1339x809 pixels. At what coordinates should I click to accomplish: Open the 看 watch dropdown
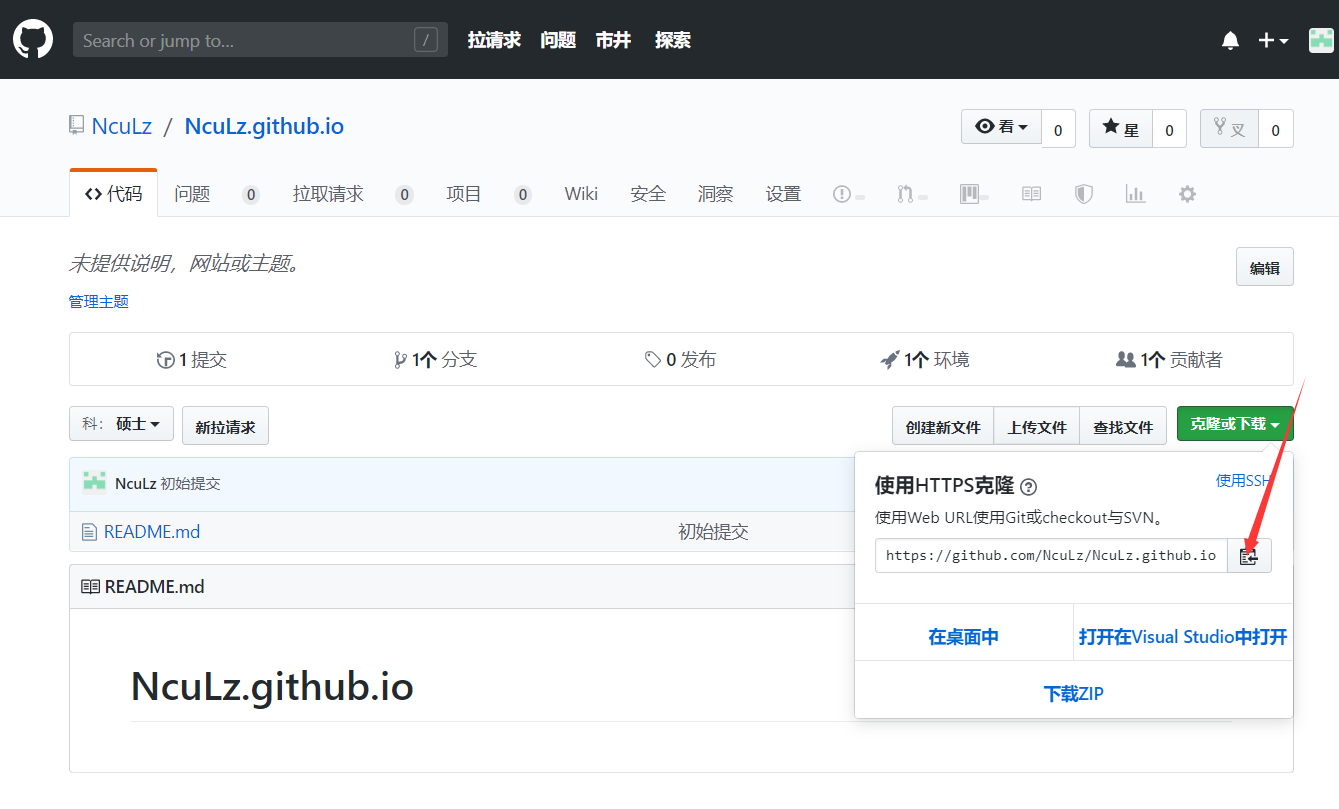tap(1001, 127)
